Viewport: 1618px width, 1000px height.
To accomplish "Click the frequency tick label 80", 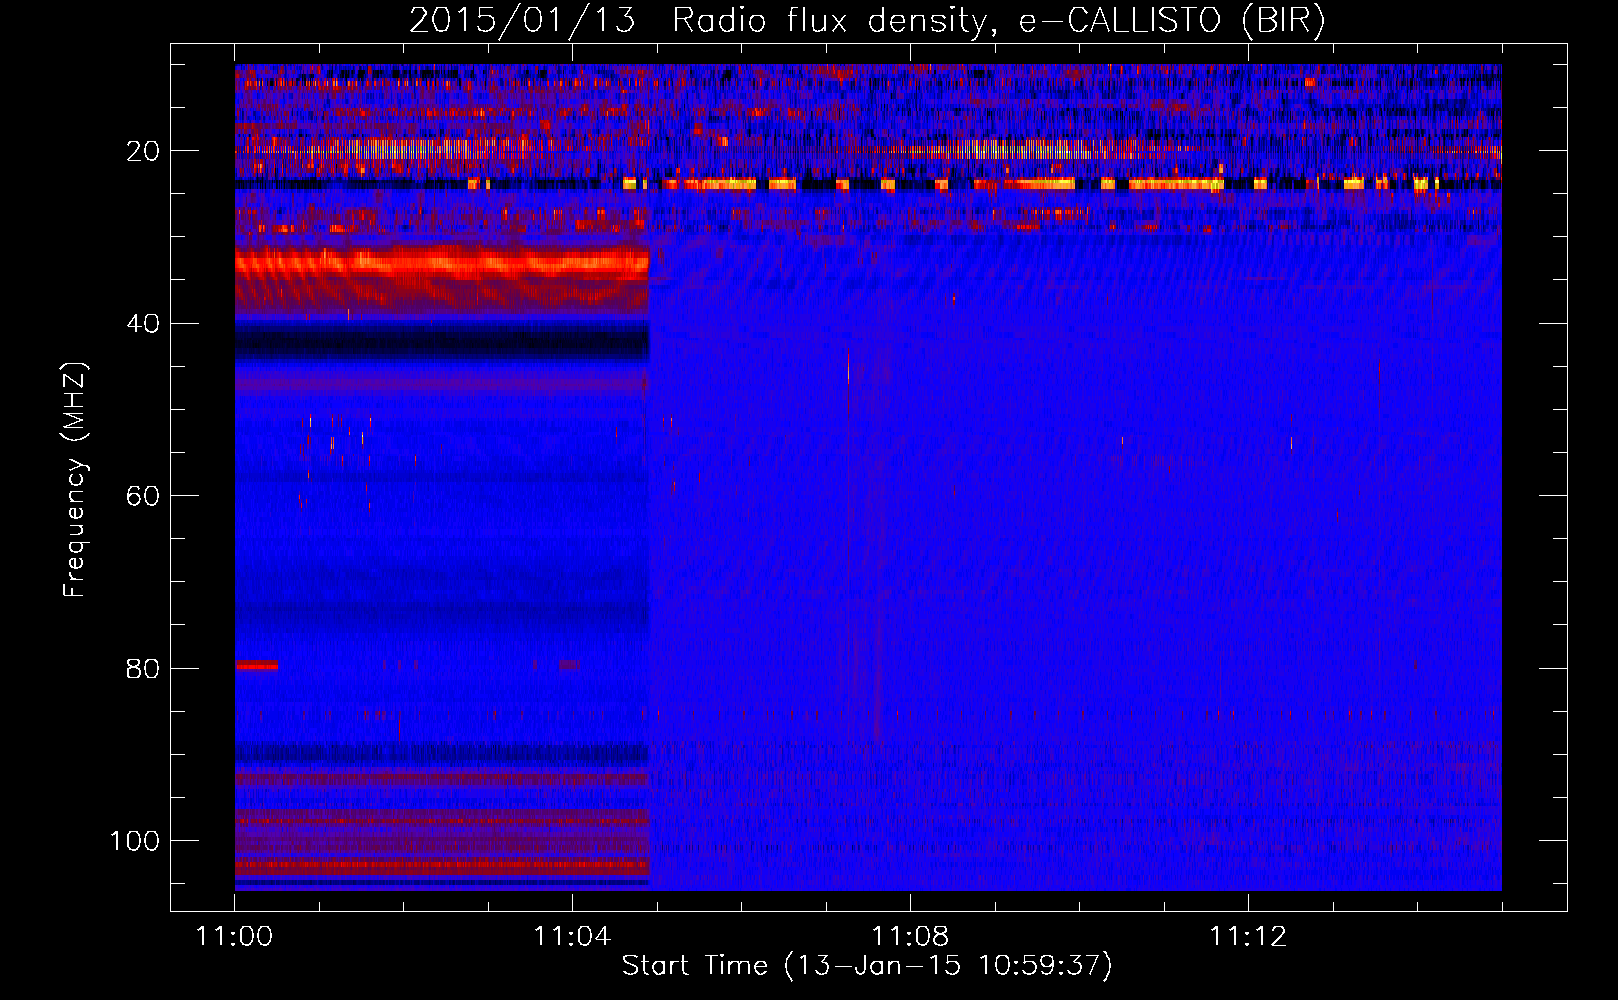I will [x=143, y=668].
